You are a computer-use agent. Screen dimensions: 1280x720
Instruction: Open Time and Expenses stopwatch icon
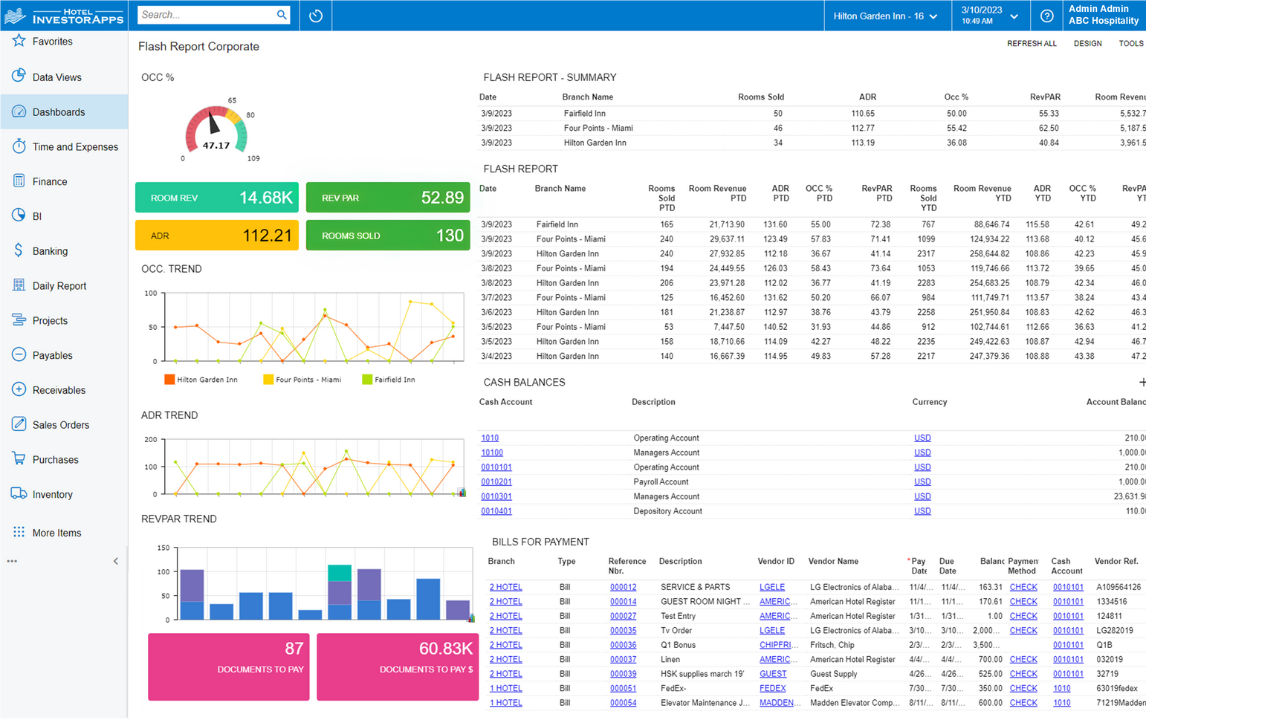(x=18, y=147)
